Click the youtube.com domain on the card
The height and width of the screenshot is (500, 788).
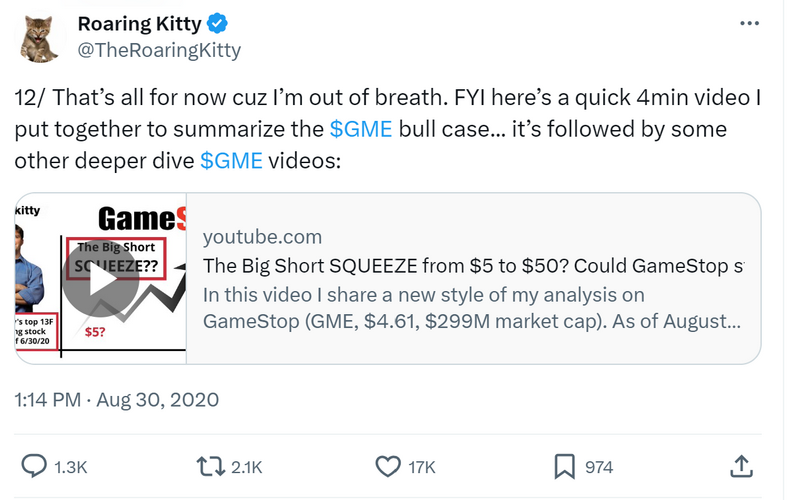coord(262,237)
